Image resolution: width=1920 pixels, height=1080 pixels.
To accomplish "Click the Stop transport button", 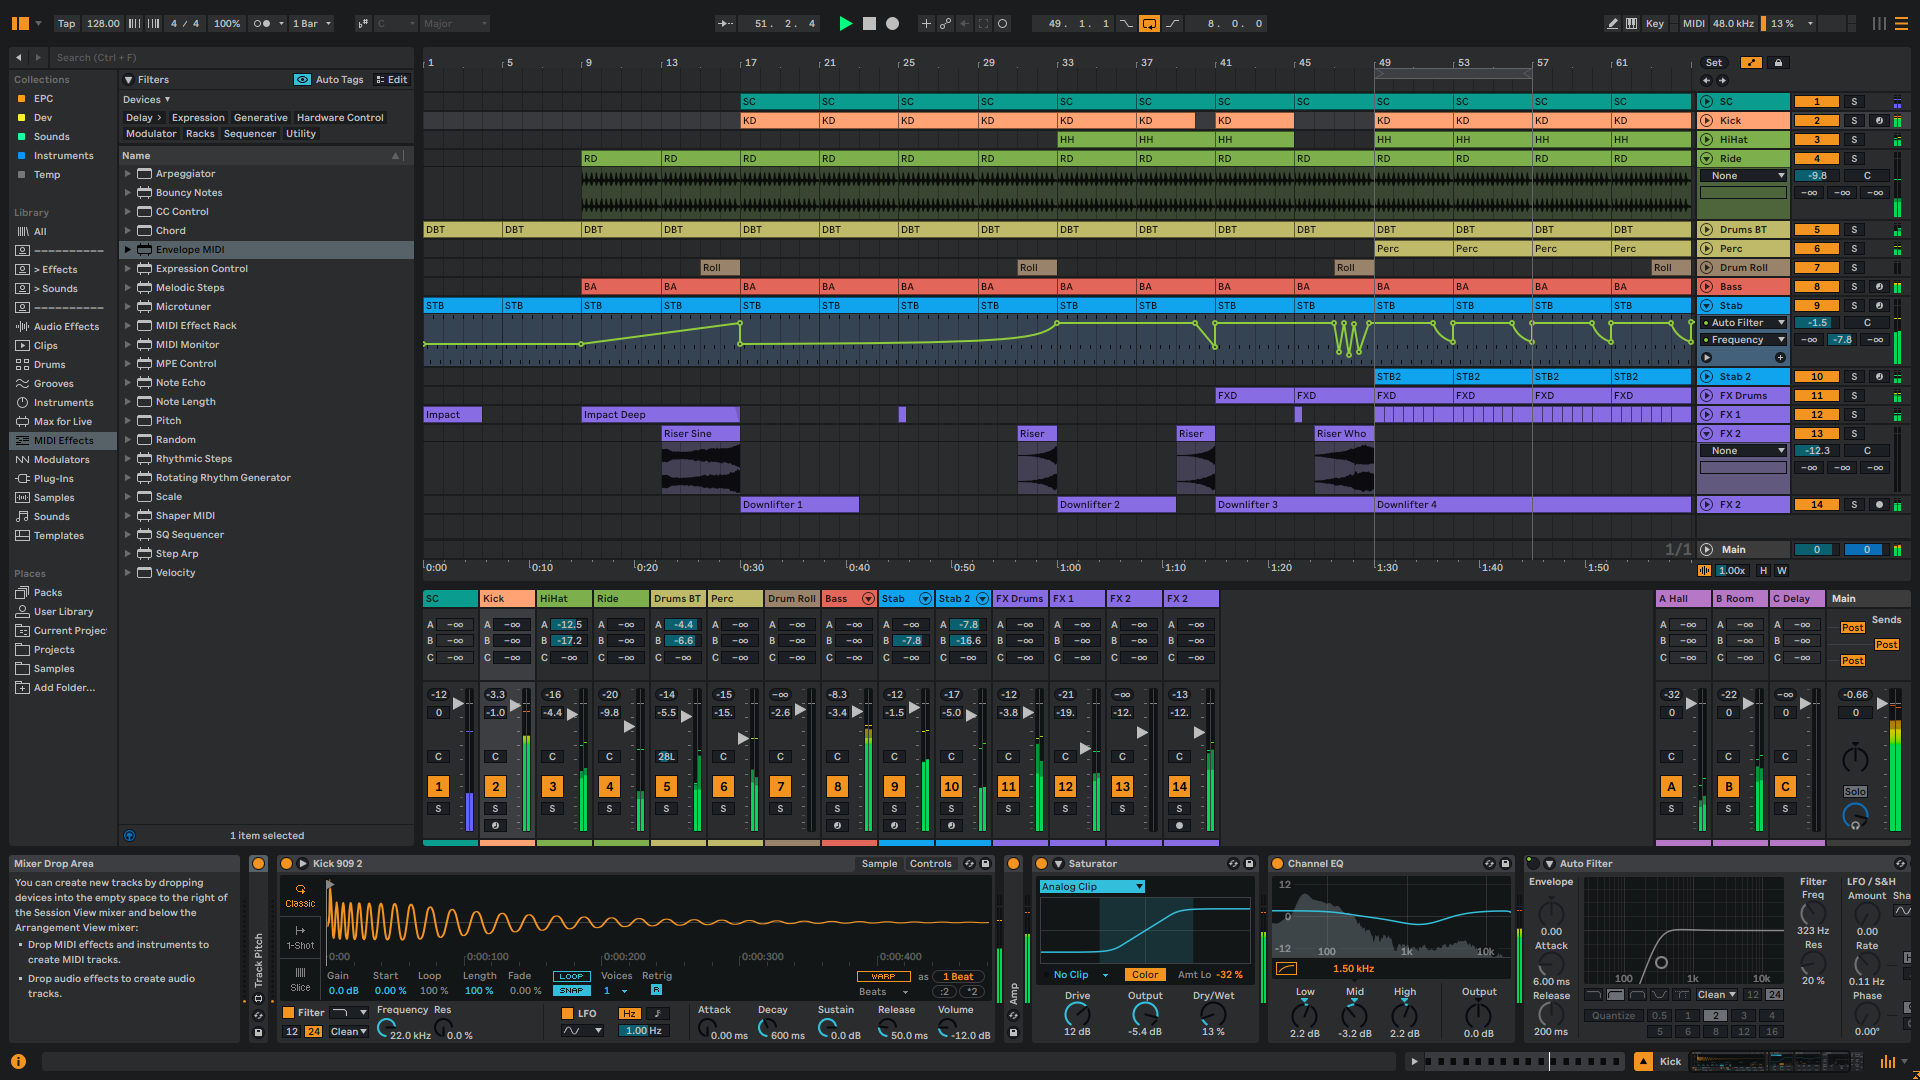I will pos(869,23).
